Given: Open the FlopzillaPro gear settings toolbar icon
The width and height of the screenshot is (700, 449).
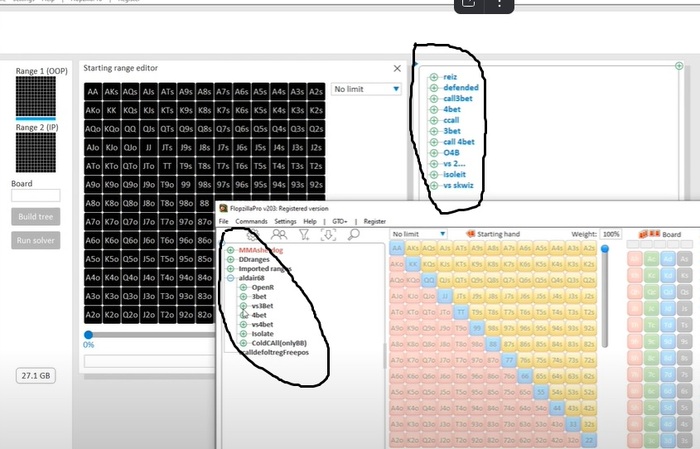Looking at the screenshot, I should point(253,235).
